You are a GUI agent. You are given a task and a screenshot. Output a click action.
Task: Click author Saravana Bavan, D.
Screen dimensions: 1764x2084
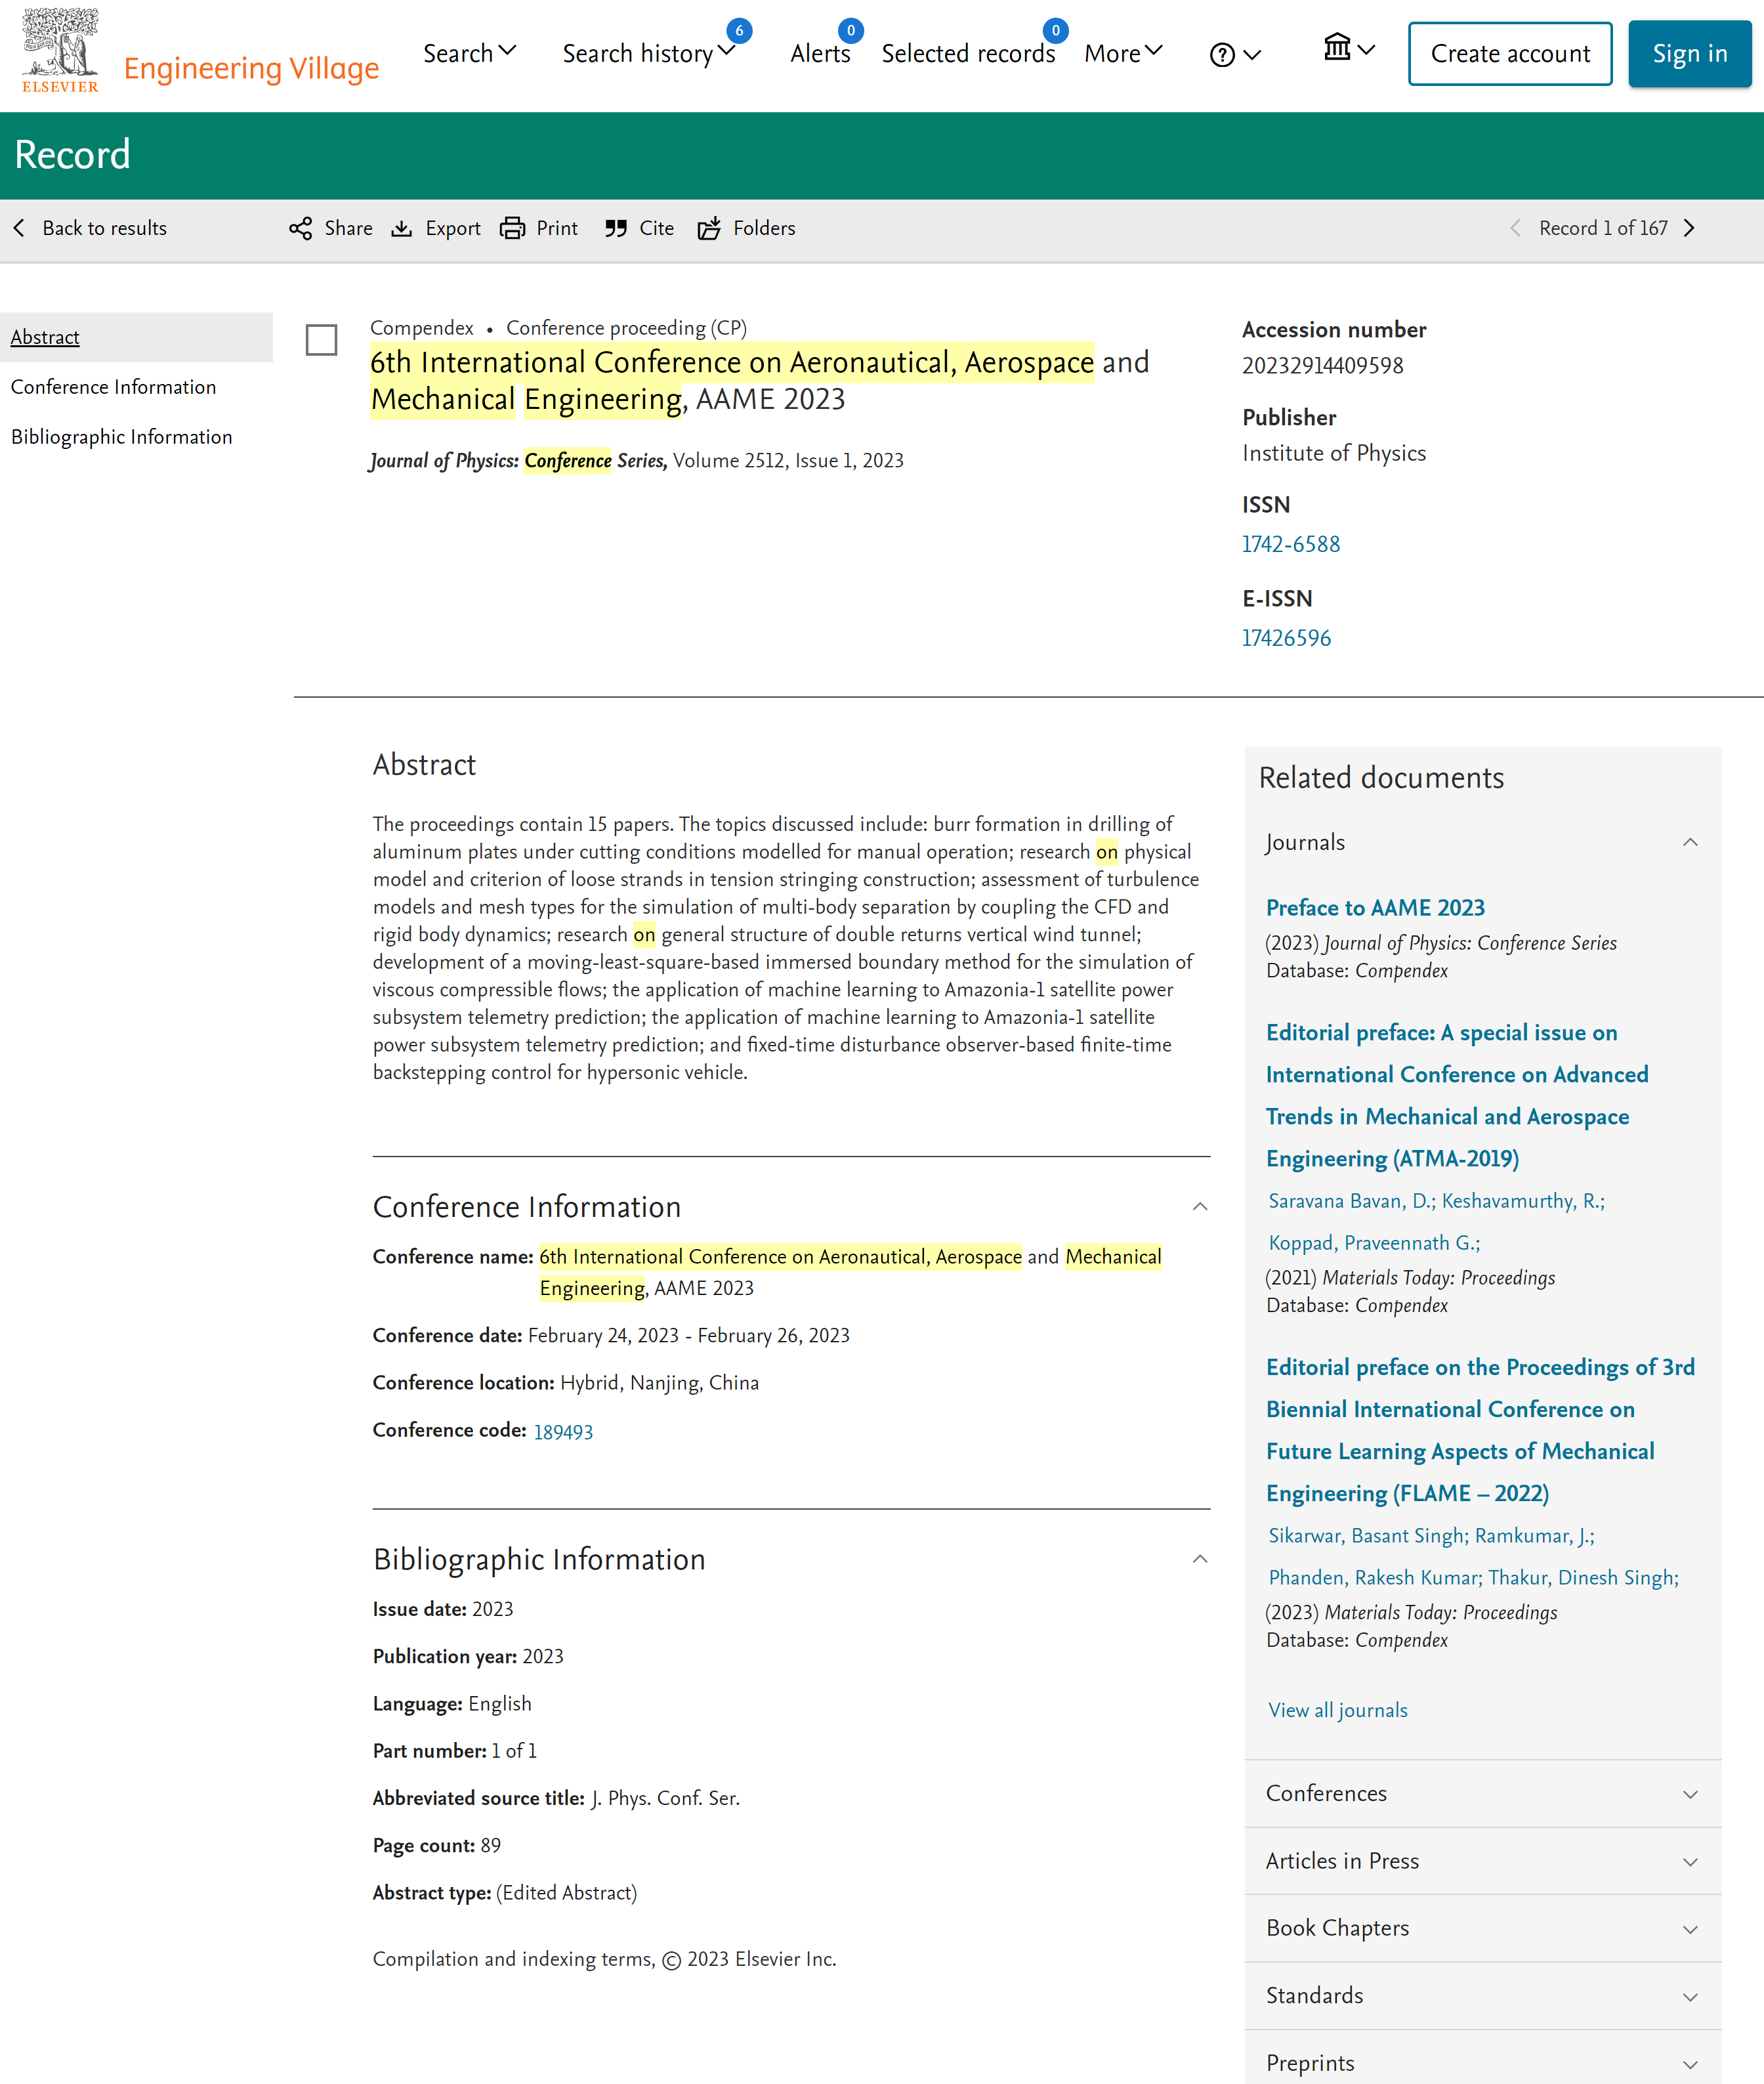[1350, 1201]
